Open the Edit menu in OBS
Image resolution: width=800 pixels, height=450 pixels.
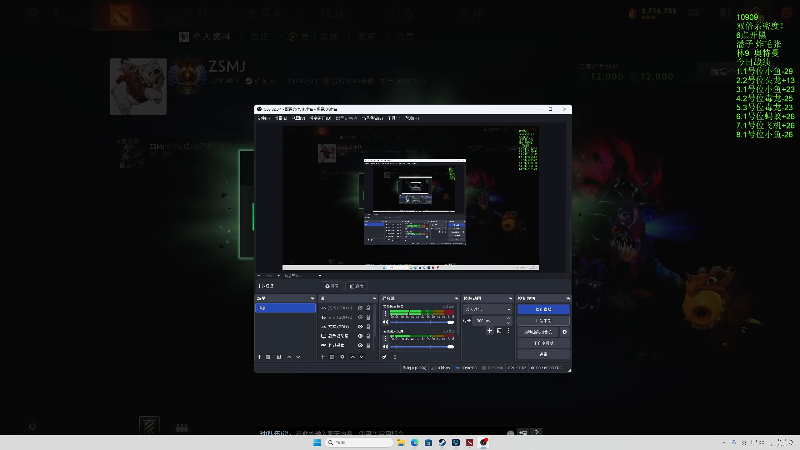[x=281, y=118]
